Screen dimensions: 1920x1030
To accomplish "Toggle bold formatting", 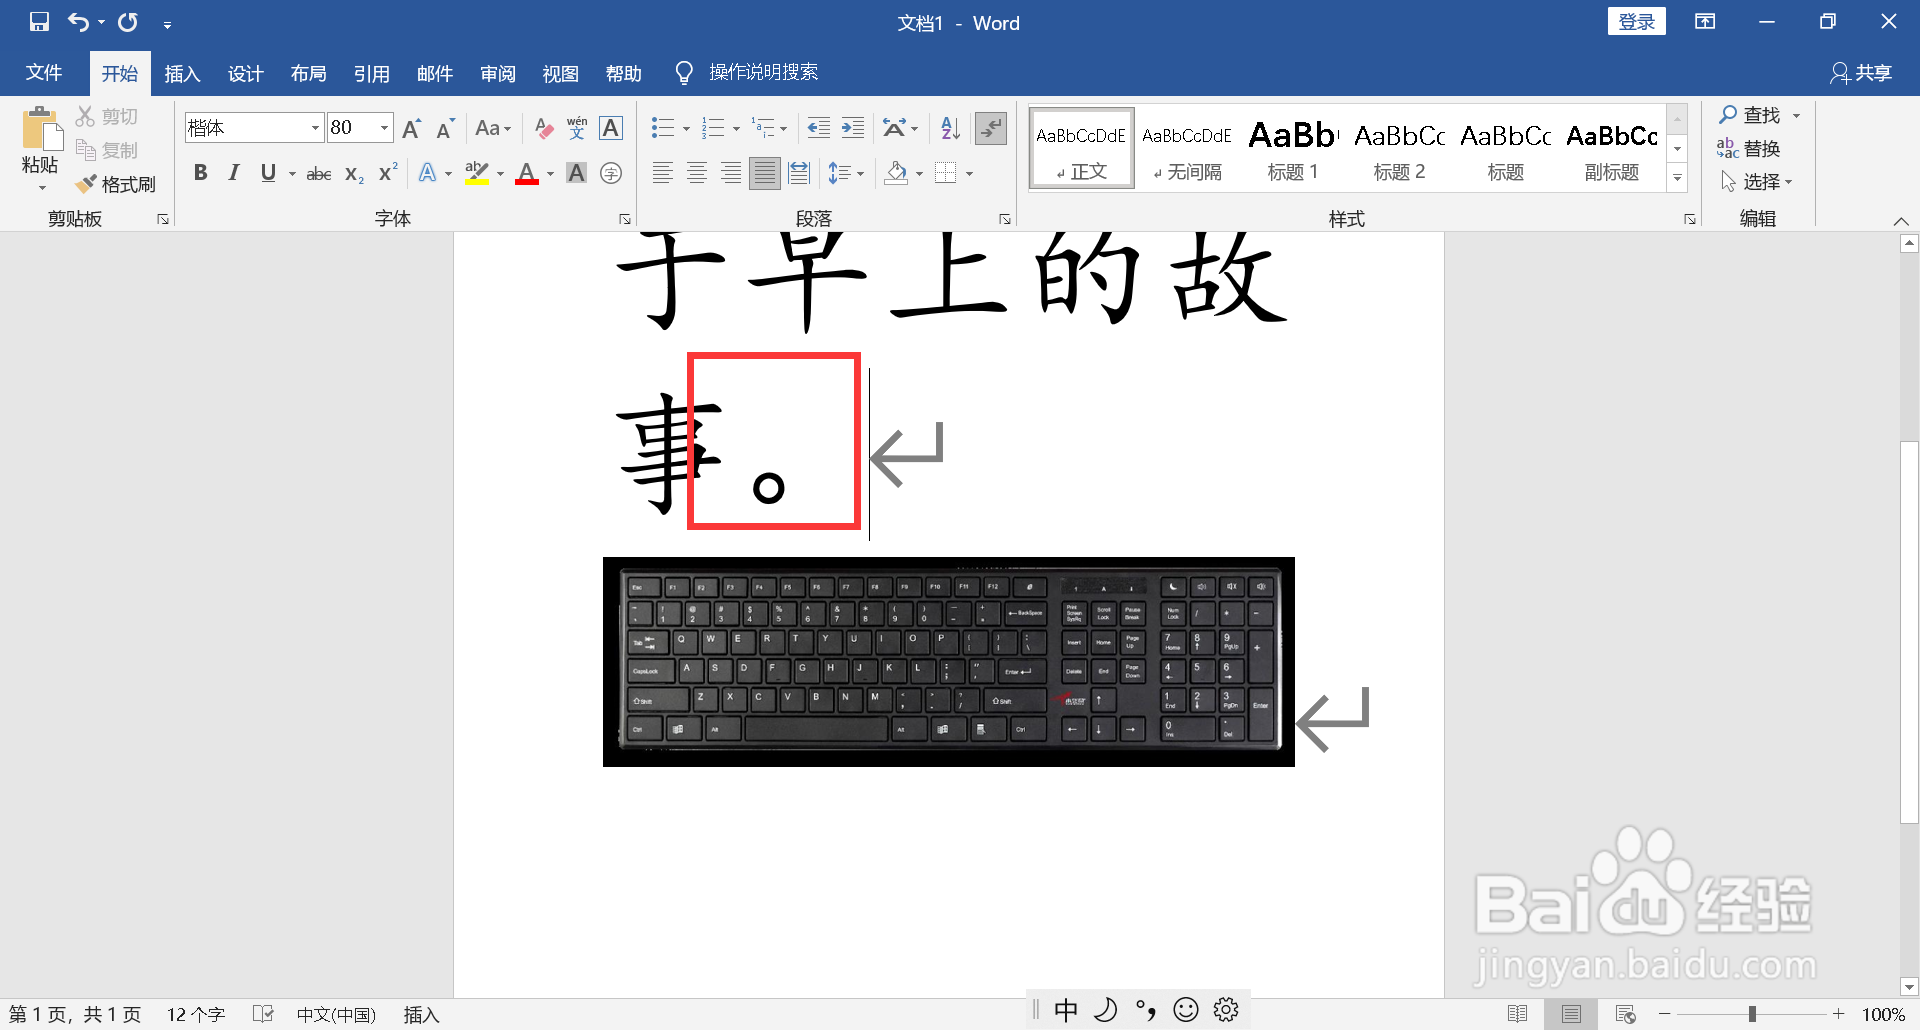I will [200, 172].
